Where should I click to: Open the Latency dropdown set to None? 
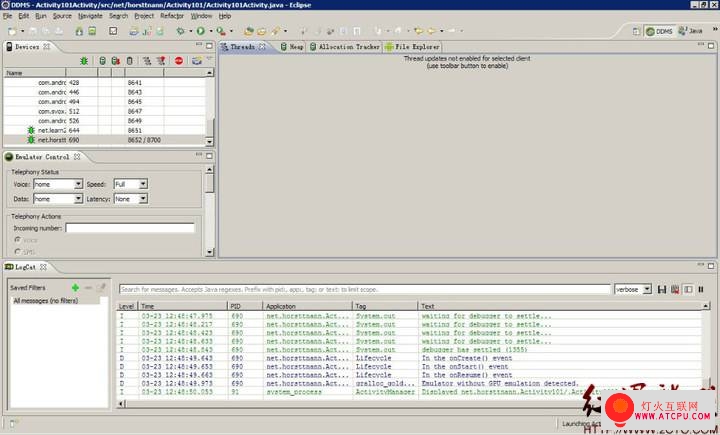[143, 199]
